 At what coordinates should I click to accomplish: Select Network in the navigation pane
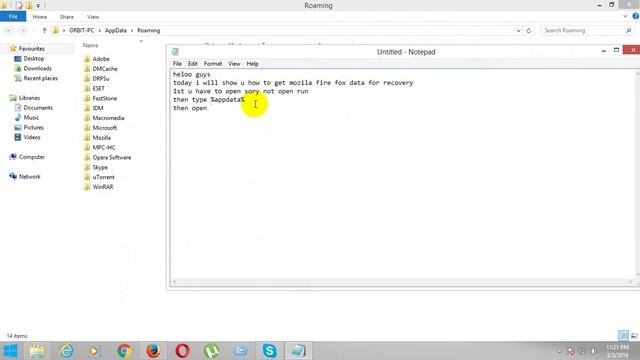click(29, 176)
